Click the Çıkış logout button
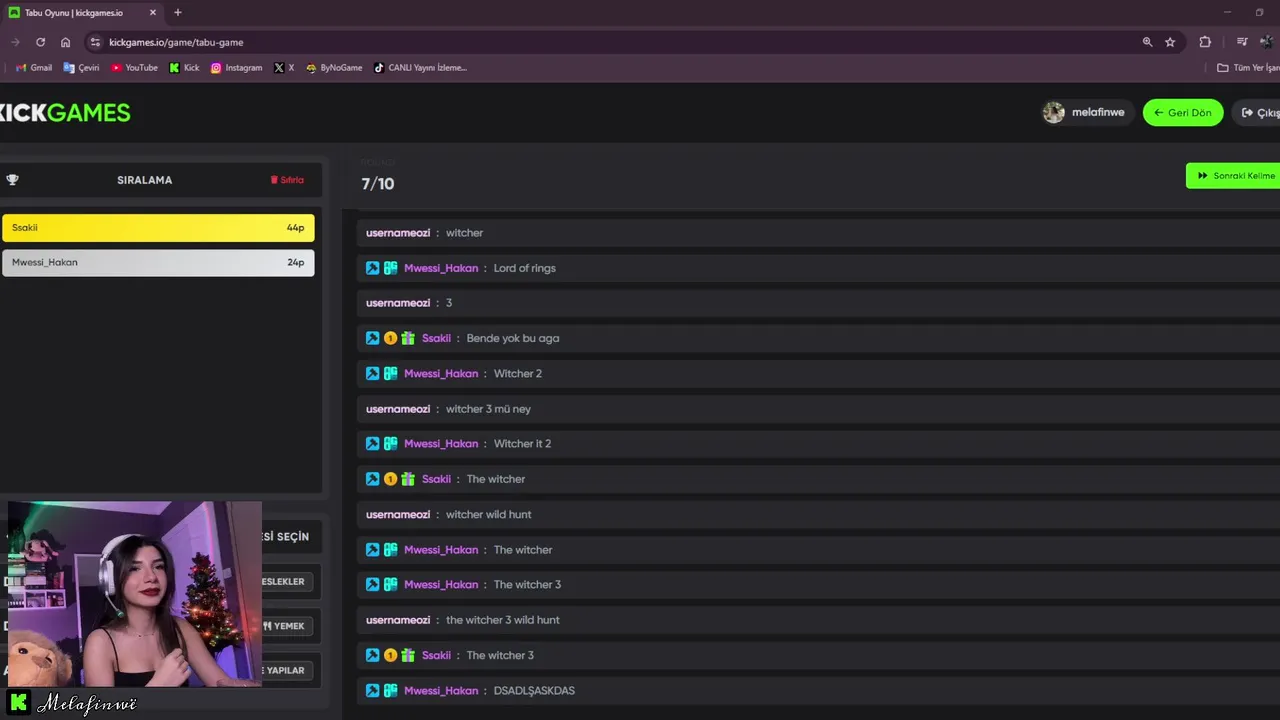This screenshot has height=720, width=1280. 1258,113
